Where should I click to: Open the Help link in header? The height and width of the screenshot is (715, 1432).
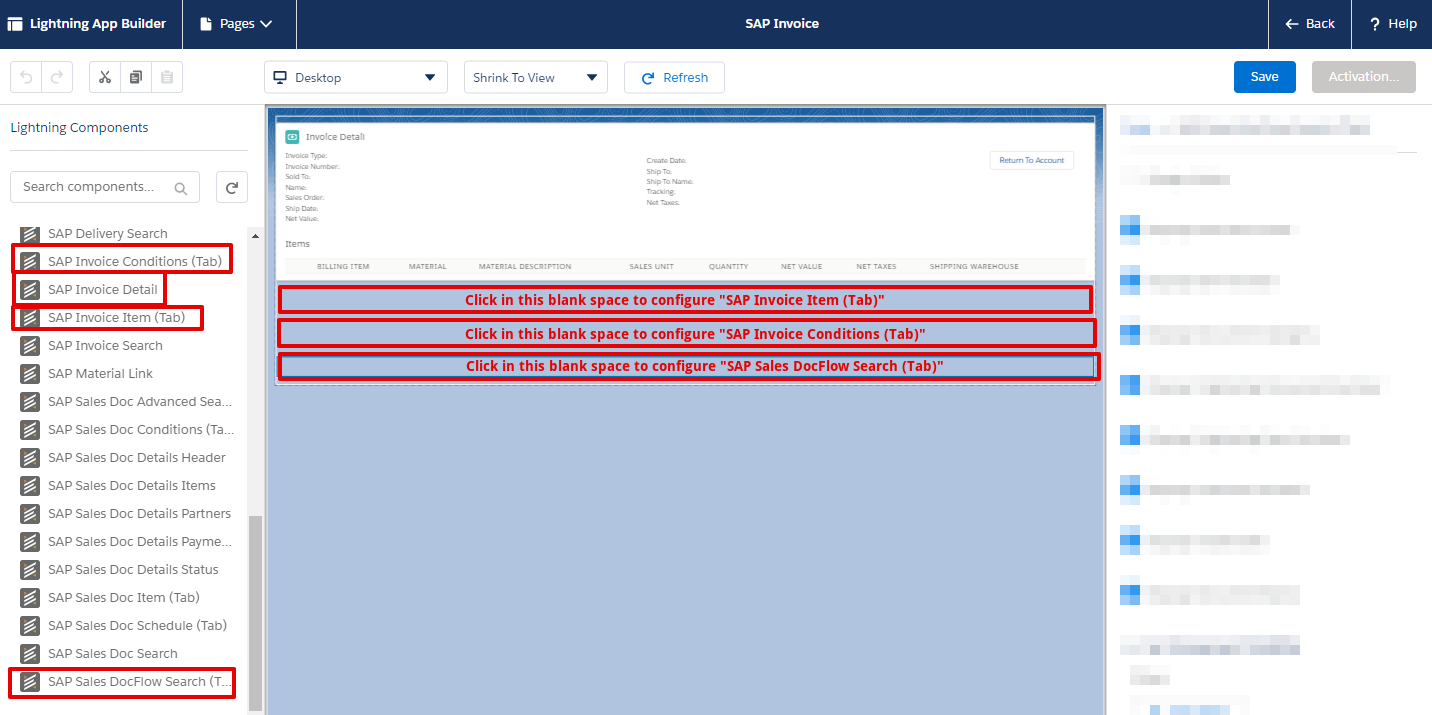(x=1392, y=24)
